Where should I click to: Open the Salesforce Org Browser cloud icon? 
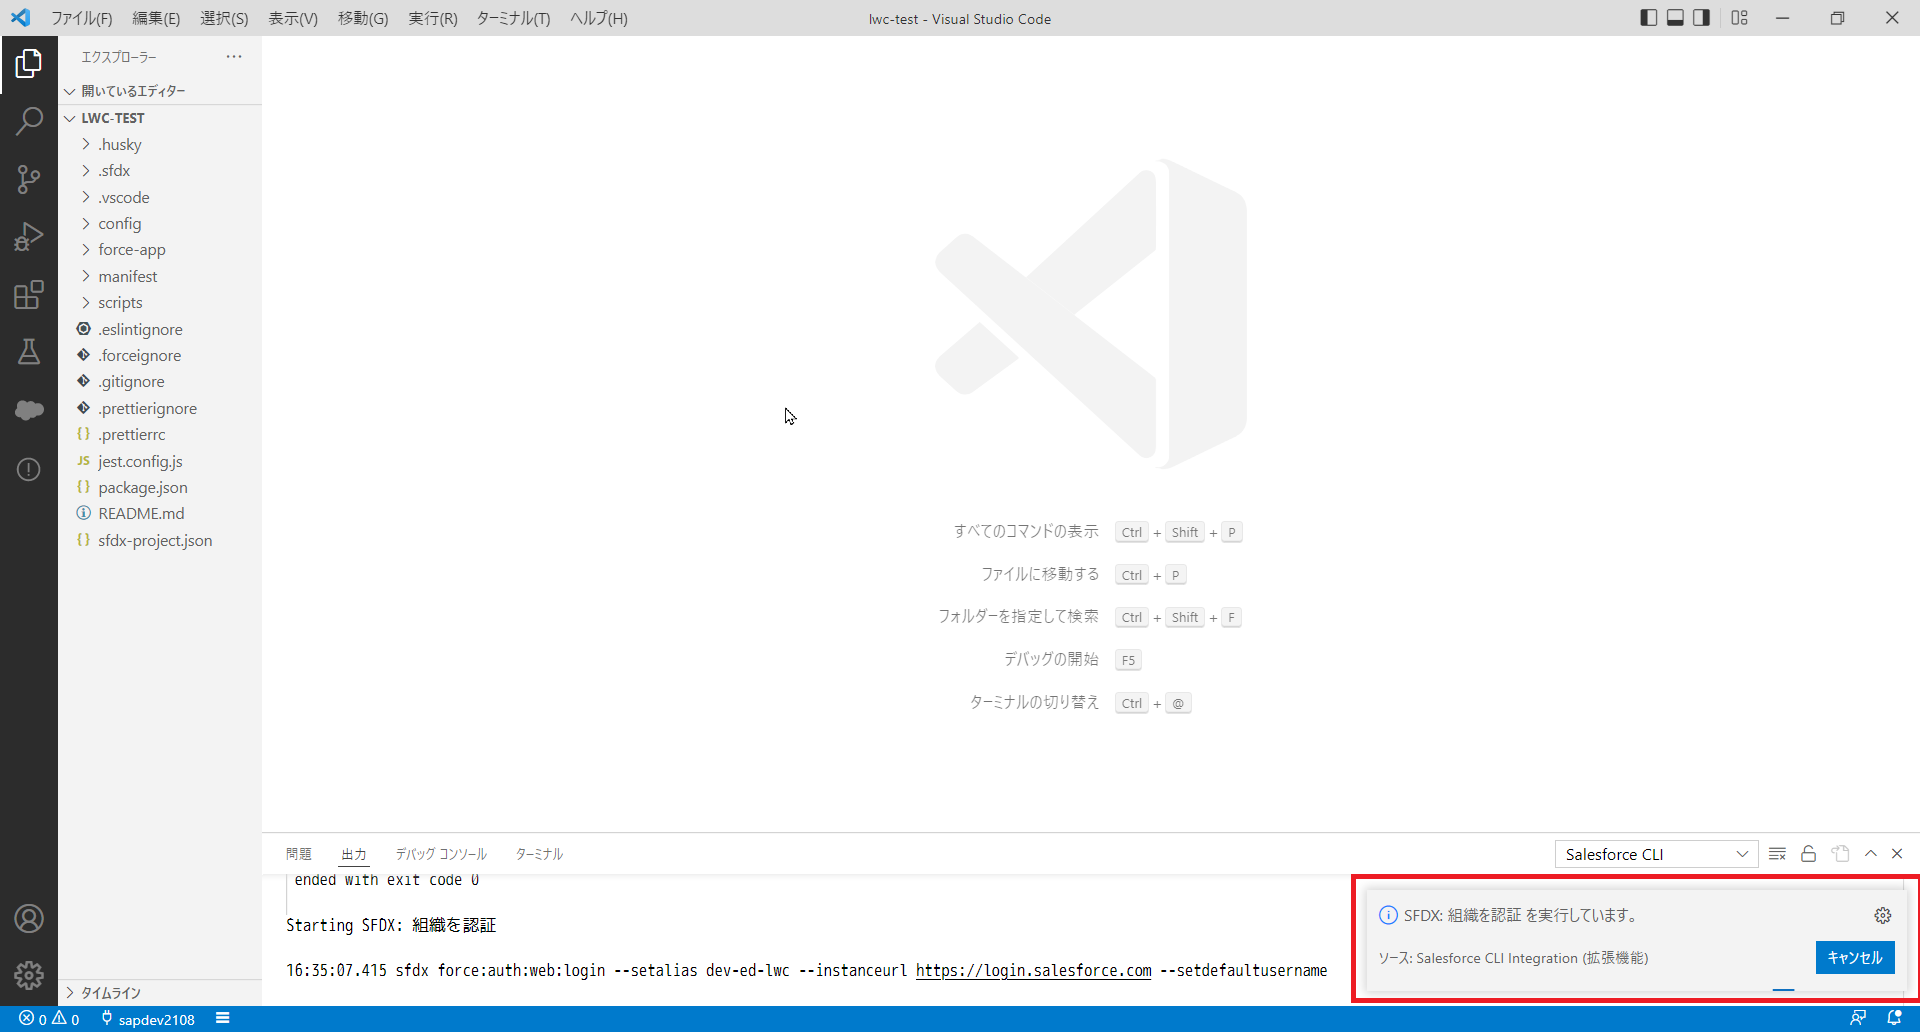(x=29, y=410)
